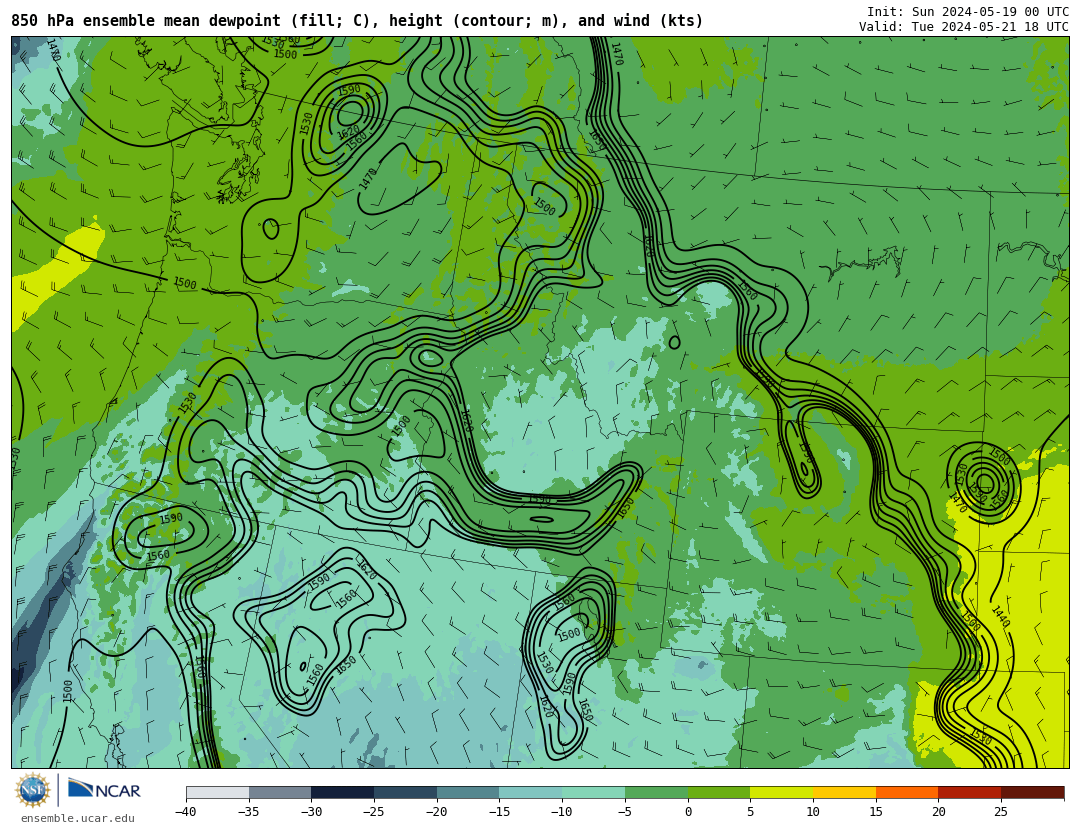Pick the light gray -40 to -35 colorbar segment
1080x831 pixels.
coord(217,792)
